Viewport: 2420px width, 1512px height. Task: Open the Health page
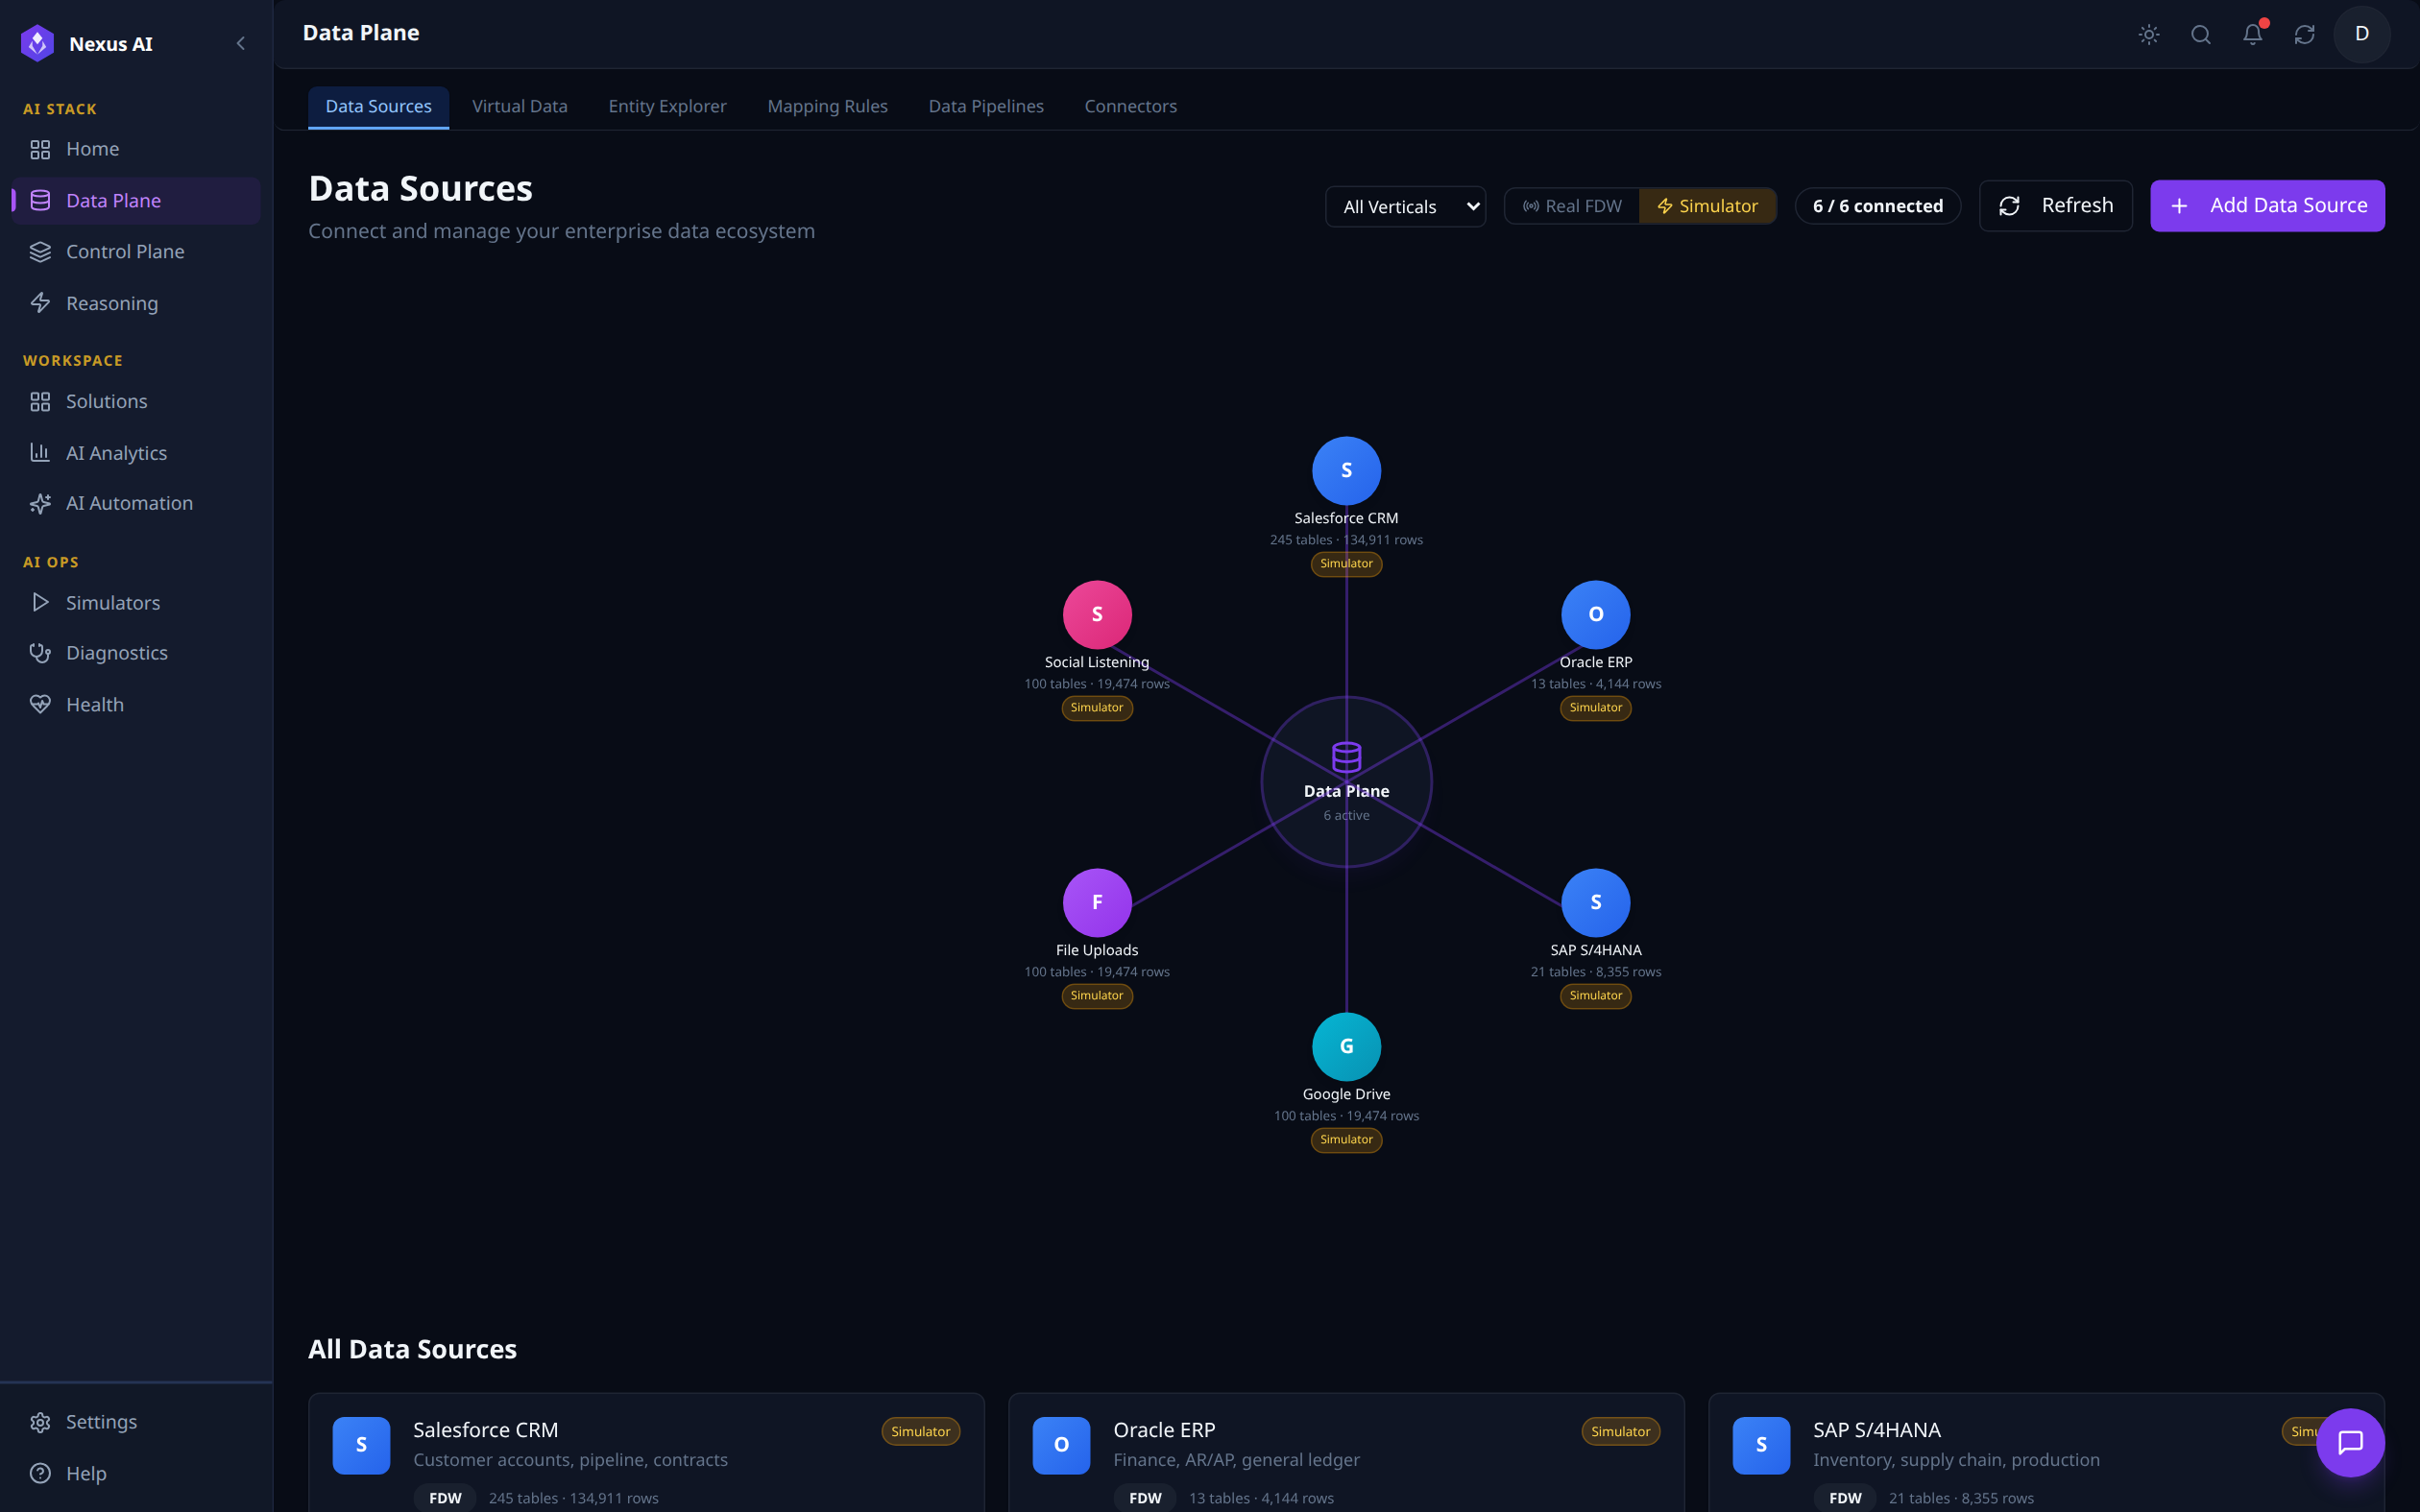pyautogui.click(x=136, y=705)
